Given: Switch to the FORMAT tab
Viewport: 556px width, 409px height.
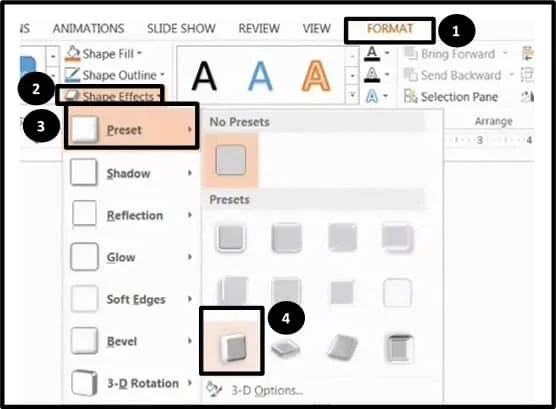Looking at the screenshot, I should 389,29.
